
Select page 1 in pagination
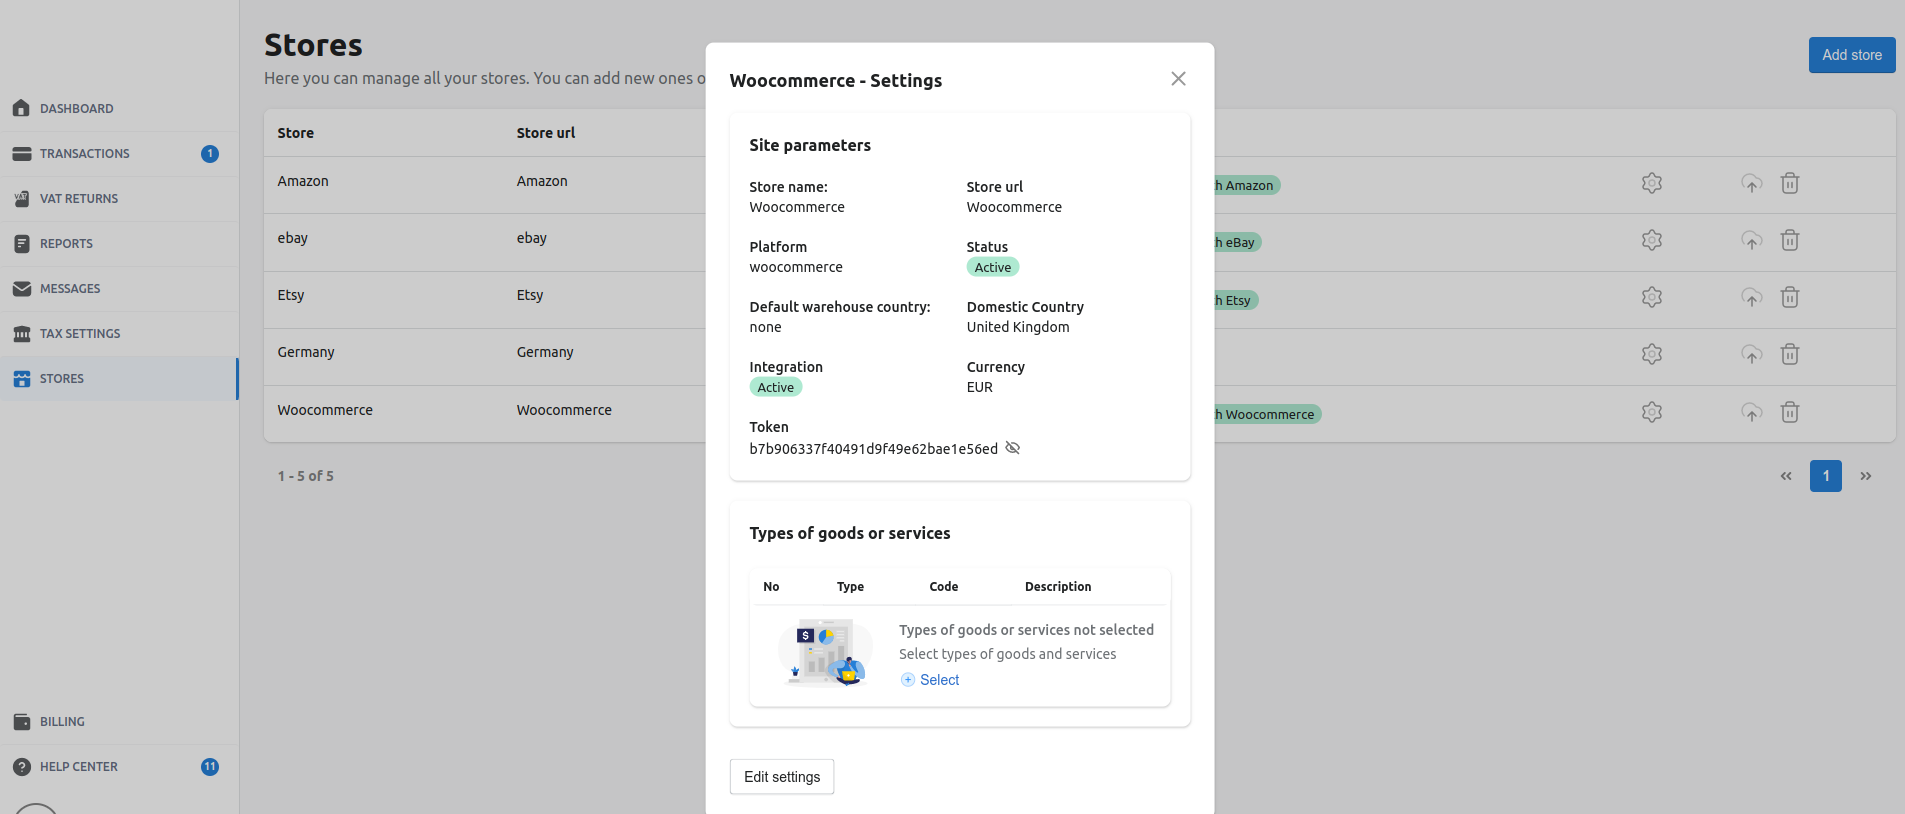pos(1826,476)
